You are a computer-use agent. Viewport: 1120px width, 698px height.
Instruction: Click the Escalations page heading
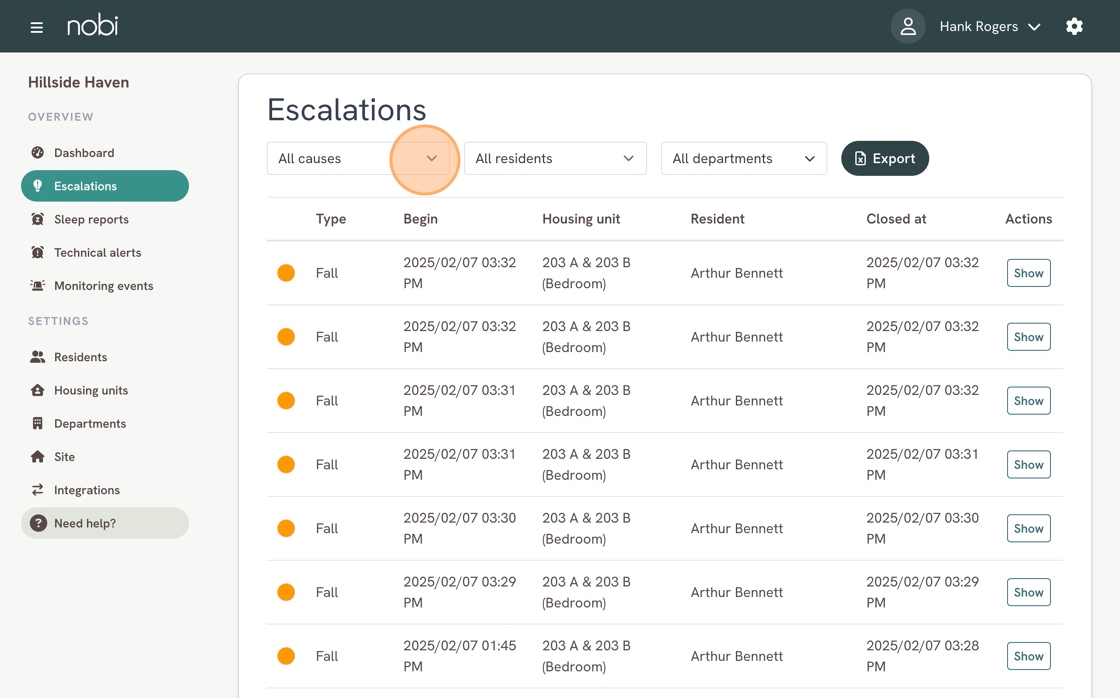346,110
